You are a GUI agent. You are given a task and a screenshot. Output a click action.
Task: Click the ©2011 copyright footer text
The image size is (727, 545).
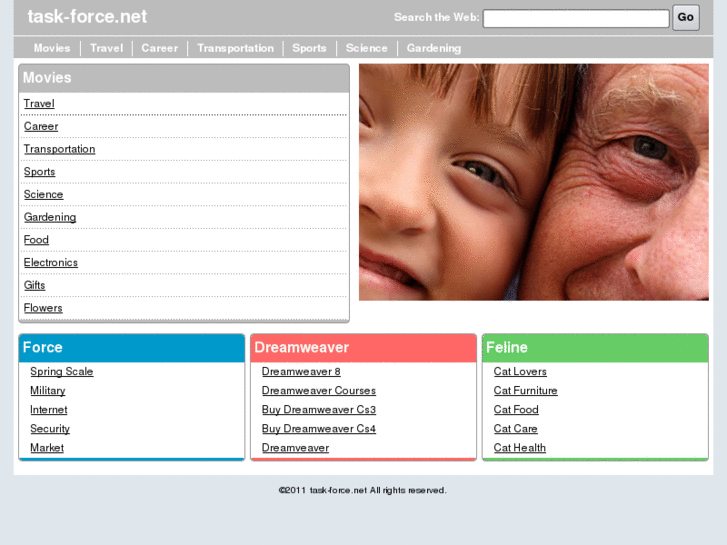363,490
